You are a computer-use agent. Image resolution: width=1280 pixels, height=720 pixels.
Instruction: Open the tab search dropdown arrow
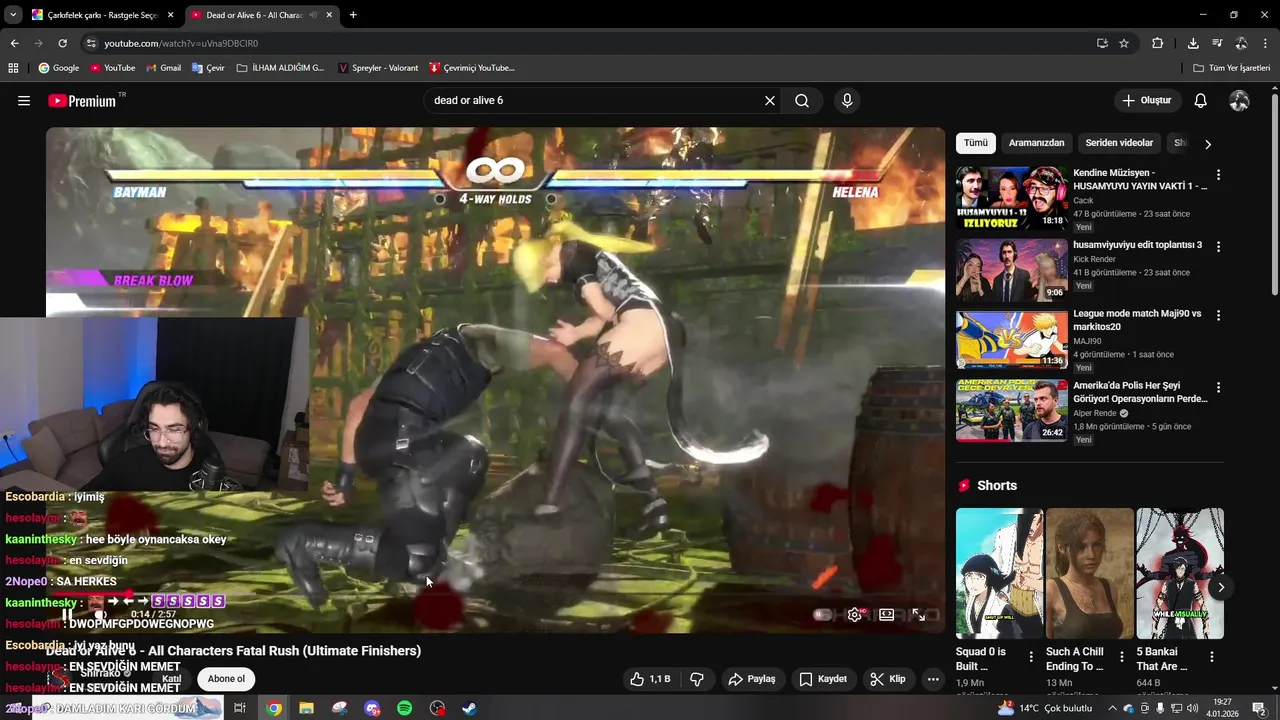click(12, 15)
